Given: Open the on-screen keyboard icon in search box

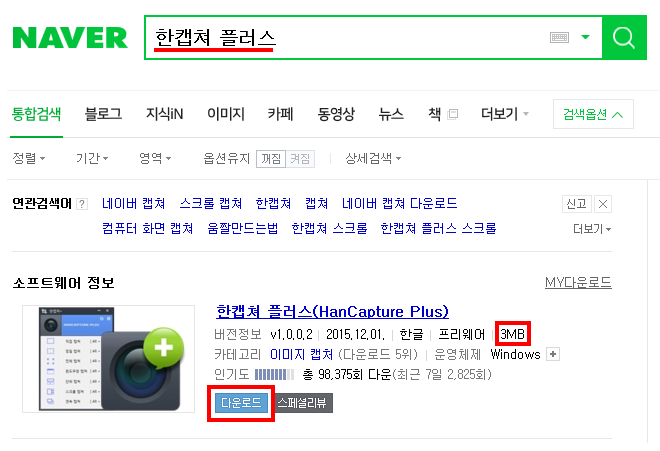Looking at the screenshot, I should [559, 37].
